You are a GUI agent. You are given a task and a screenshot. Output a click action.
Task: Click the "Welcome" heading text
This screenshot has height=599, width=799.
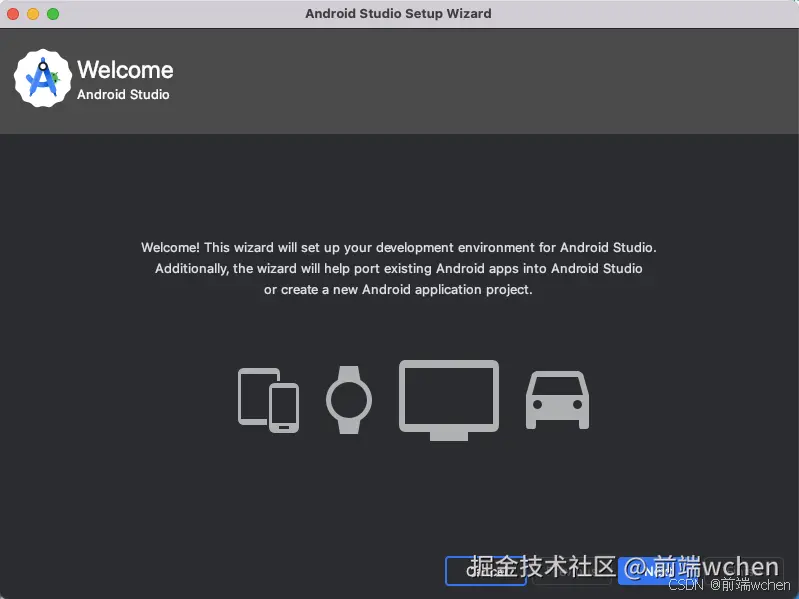(125, 70)
